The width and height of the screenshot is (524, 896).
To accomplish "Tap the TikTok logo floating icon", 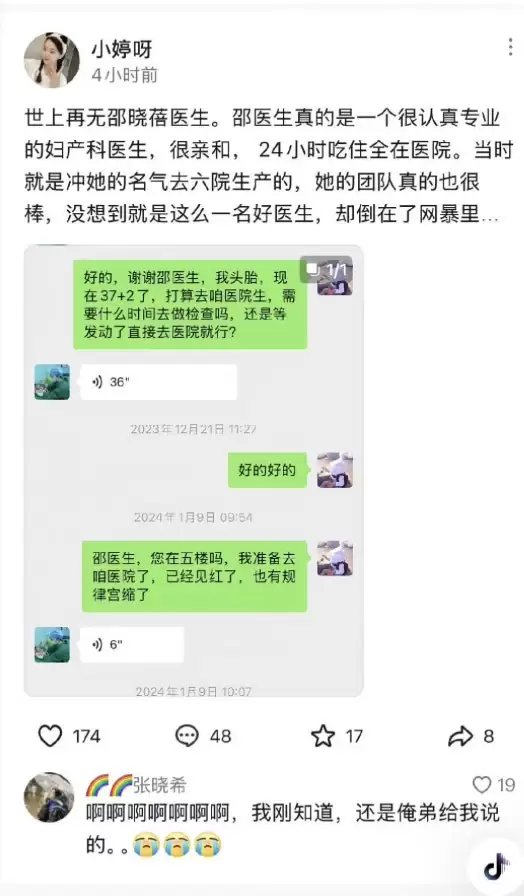I will [496, 867].
